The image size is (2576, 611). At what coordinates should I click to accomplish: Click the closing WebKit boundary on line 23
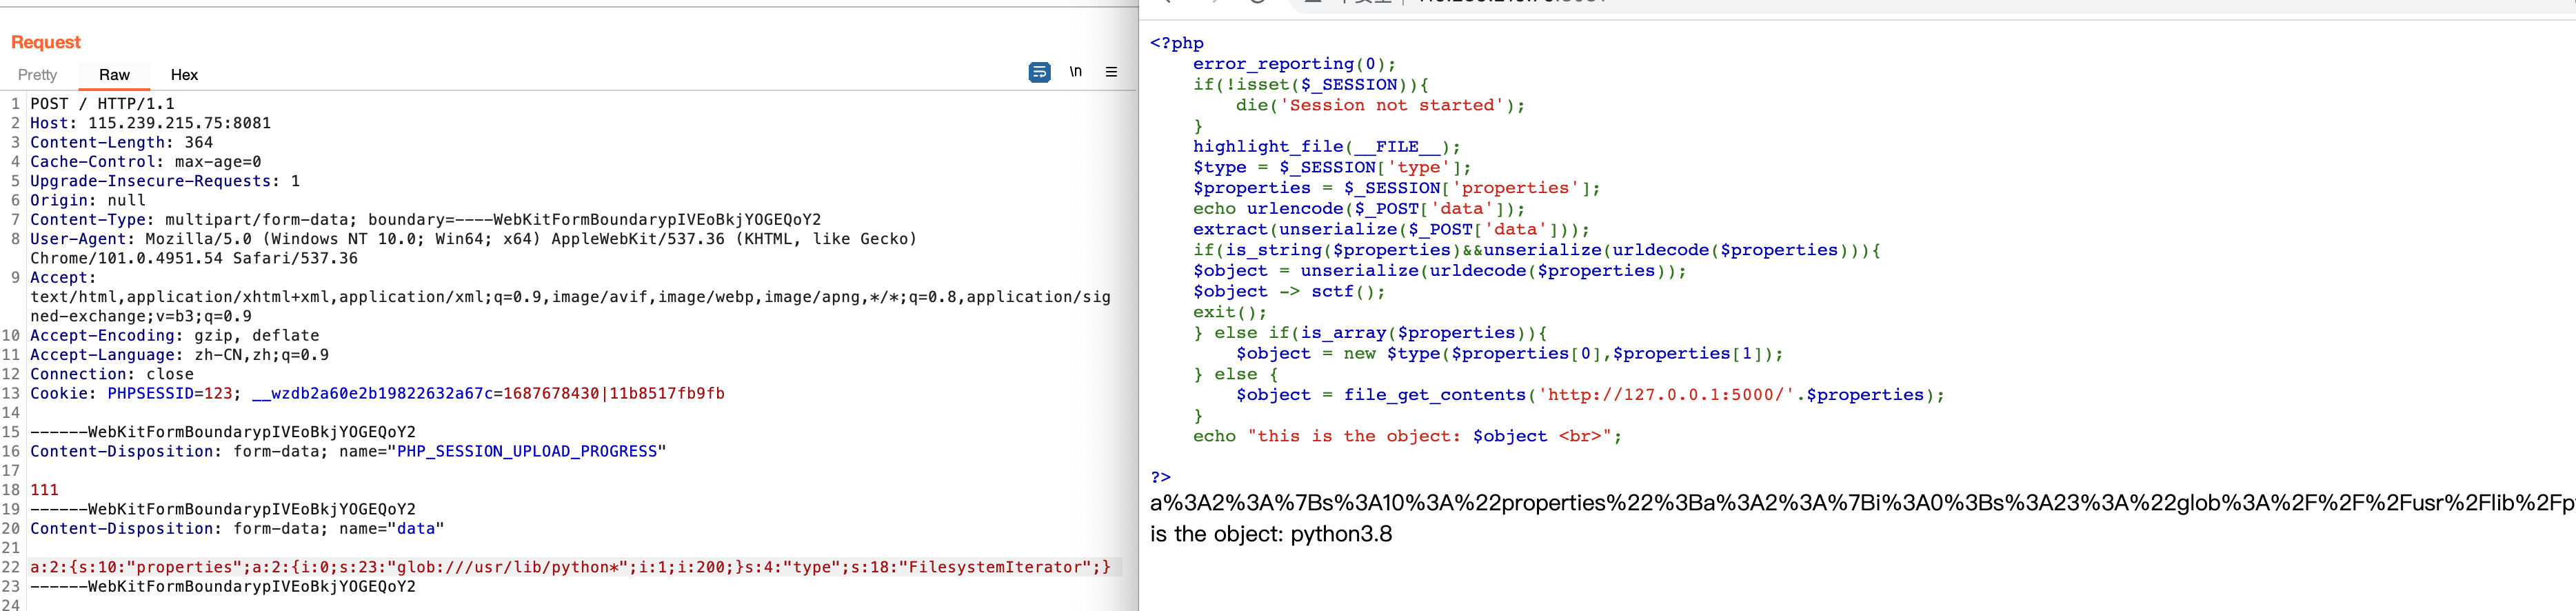pyautogui.click(x=223, y=587)
